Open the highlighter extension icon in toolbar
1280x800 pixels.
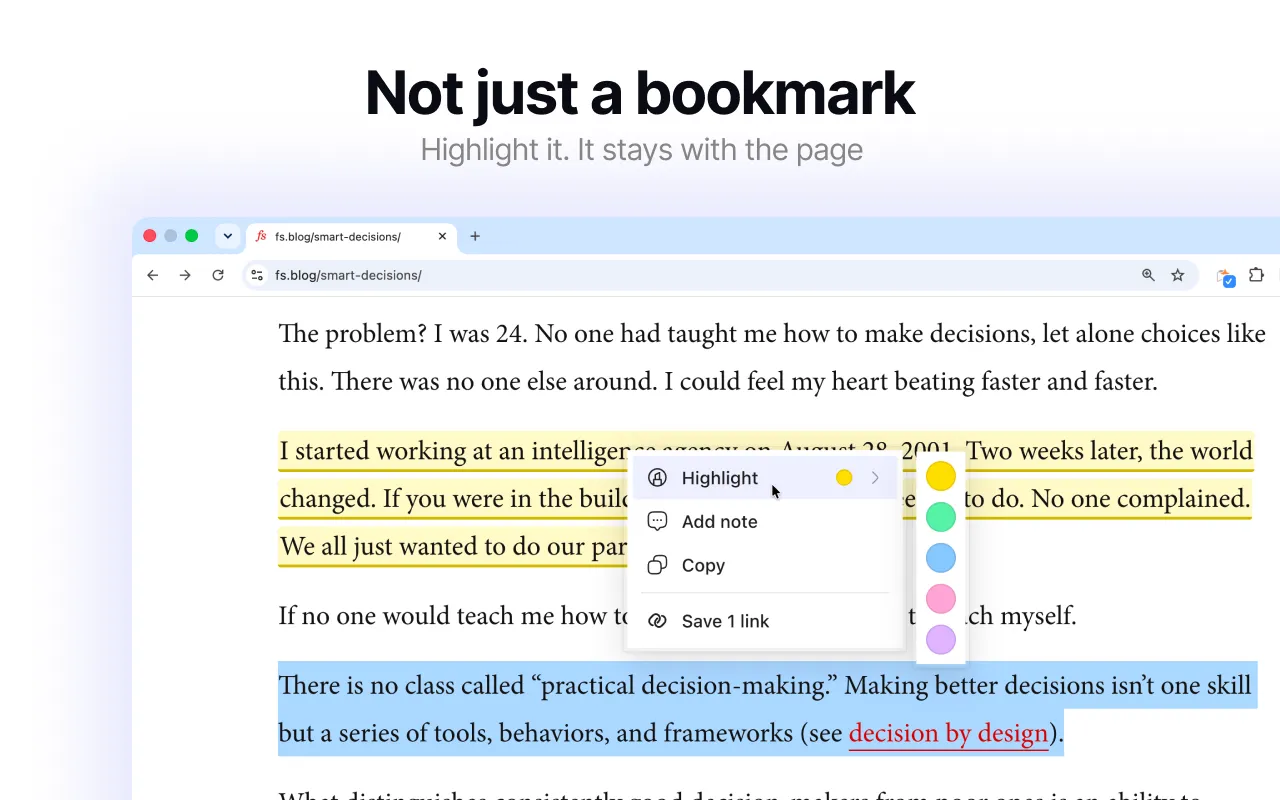click(1226, 276)
